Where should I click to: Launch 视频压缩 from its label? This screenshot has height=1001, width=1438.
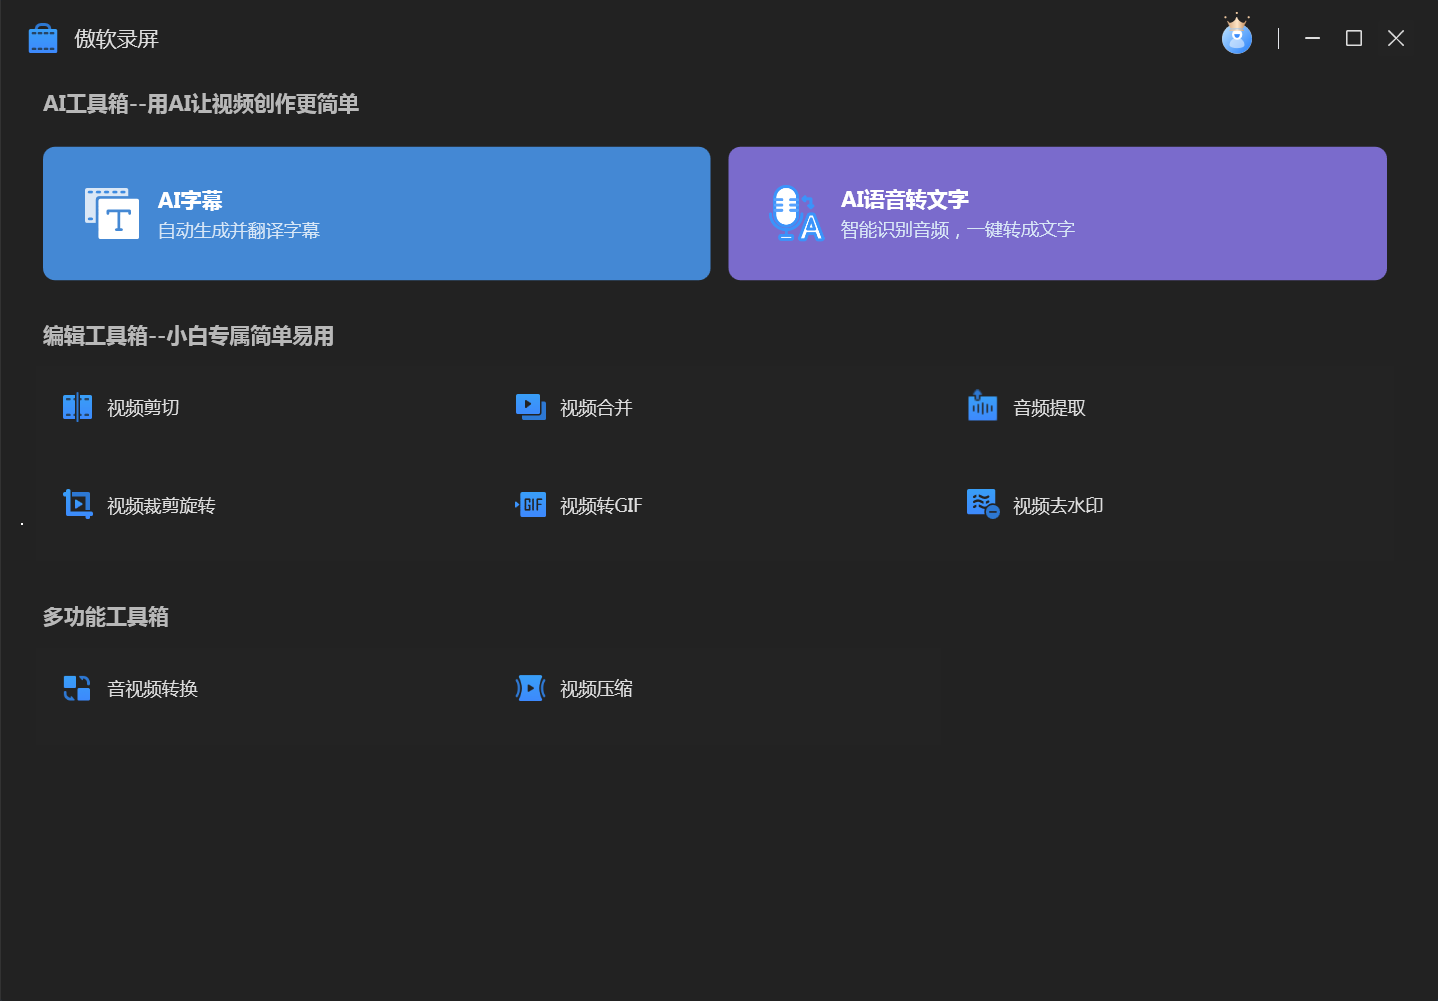pos(596,689)
